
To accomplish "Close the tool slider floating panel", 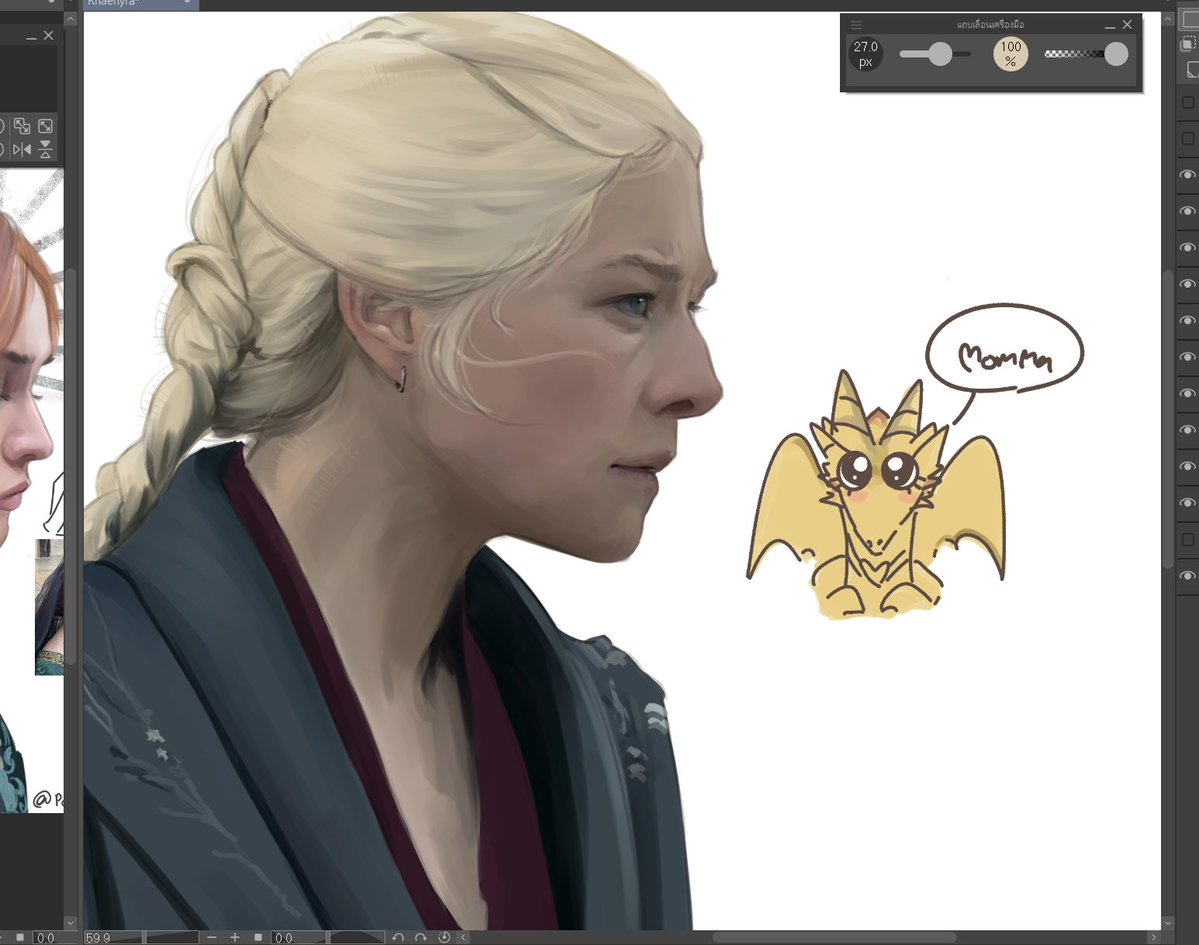I will tap(1127, 25).
